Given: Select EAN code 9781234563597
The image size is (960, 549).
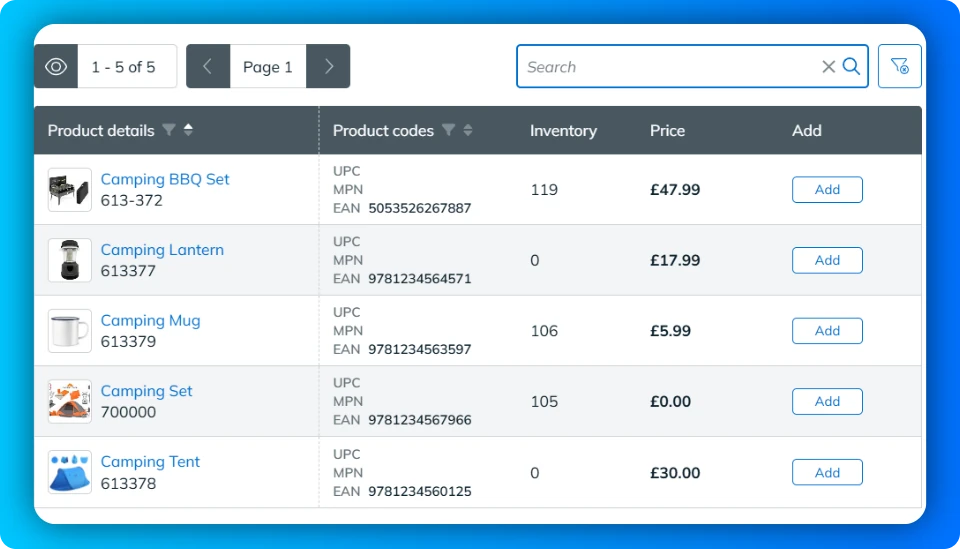Looking at the screenshot, I should pos(419,349).
